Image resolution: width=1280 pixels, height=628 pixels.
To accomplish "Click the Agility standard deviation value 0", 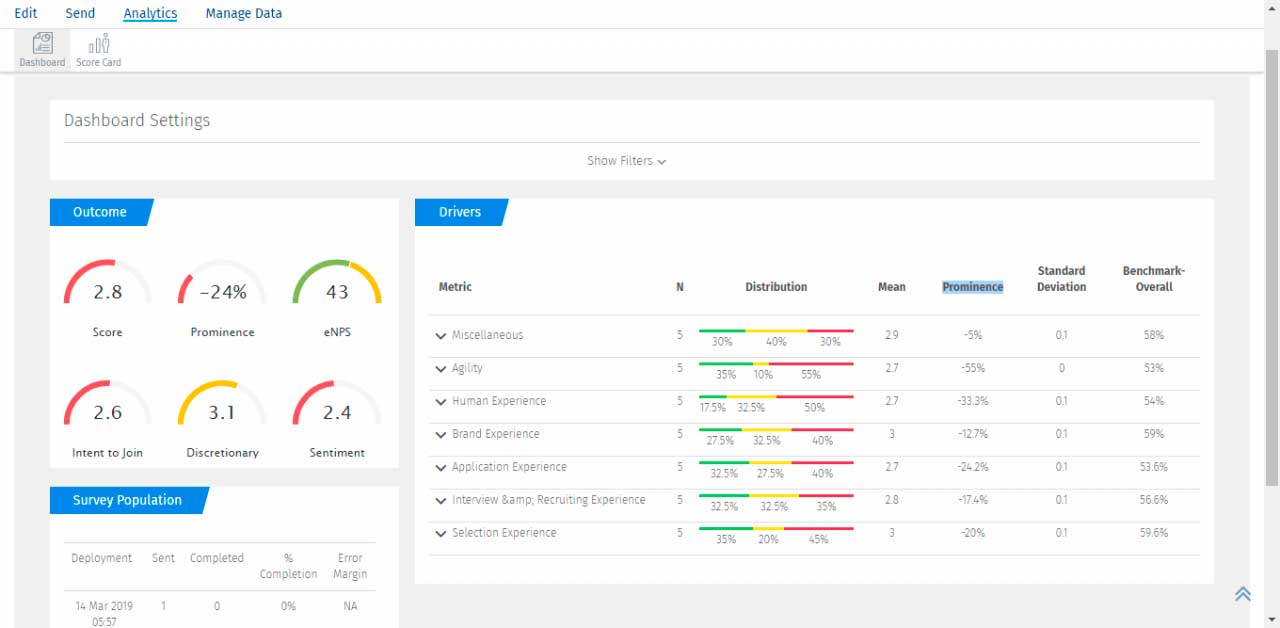I will point(1061,368).
